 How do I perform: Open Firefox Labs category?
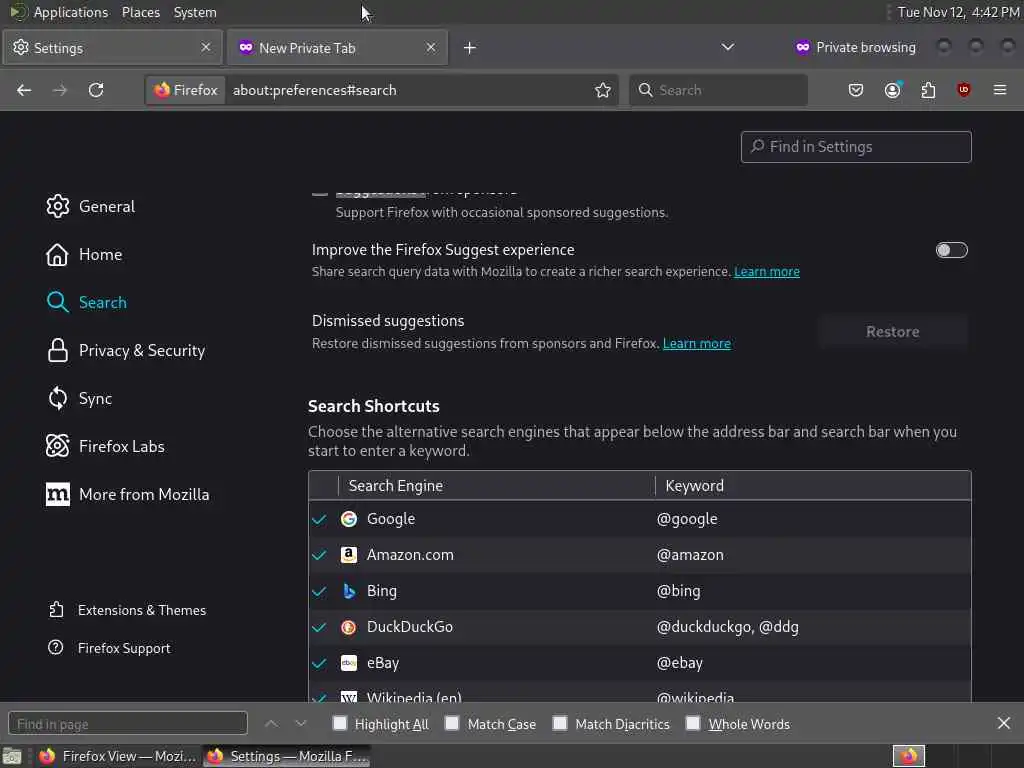[x=105, y=447]
